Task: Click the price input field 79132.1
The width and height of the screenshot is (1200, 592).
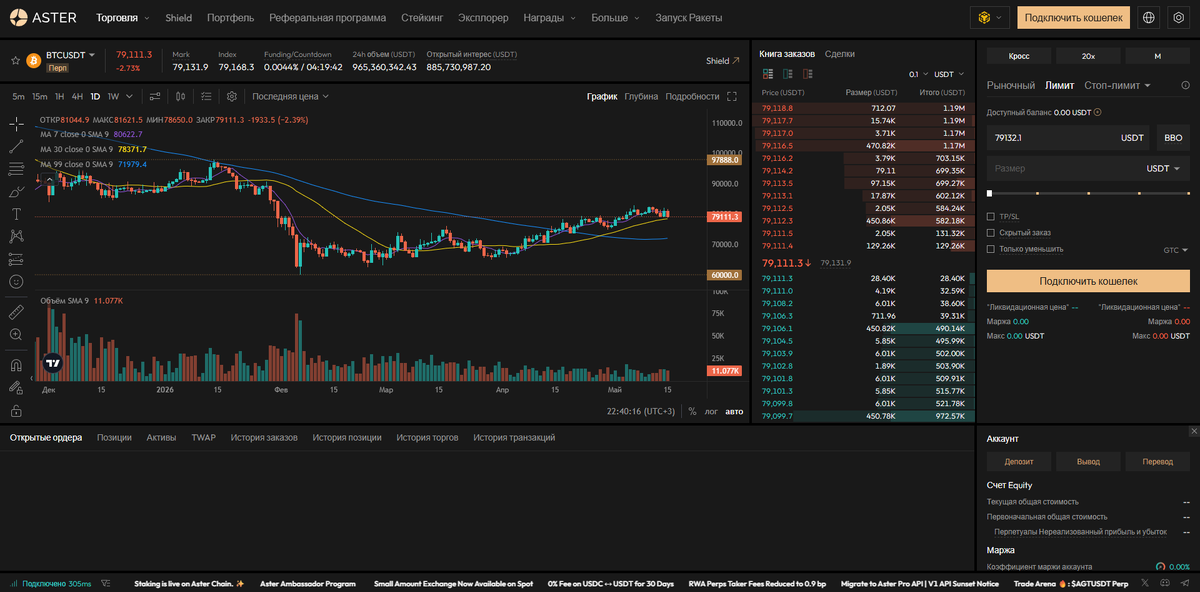Action: click(x=1068, y=138)
